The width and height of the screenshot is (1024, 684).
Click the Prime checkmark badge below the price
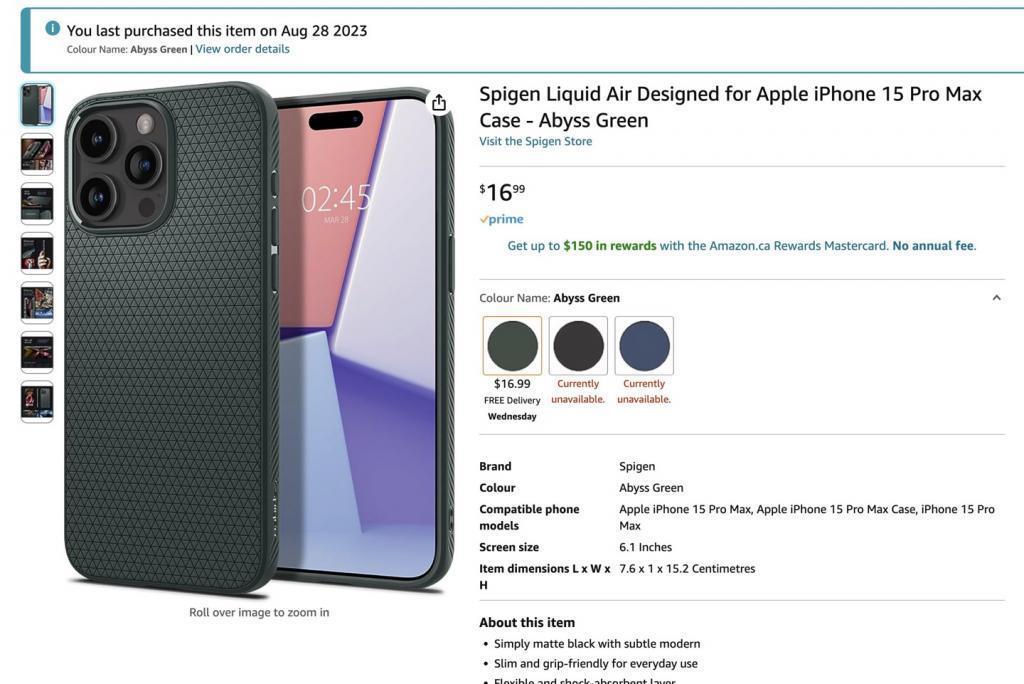pyautogui.click(x=501, y=218)
